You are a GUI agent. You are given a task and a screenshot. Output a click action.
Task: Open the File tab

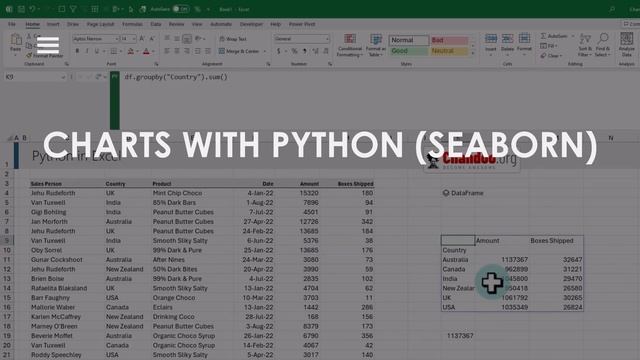pos(12,24)
